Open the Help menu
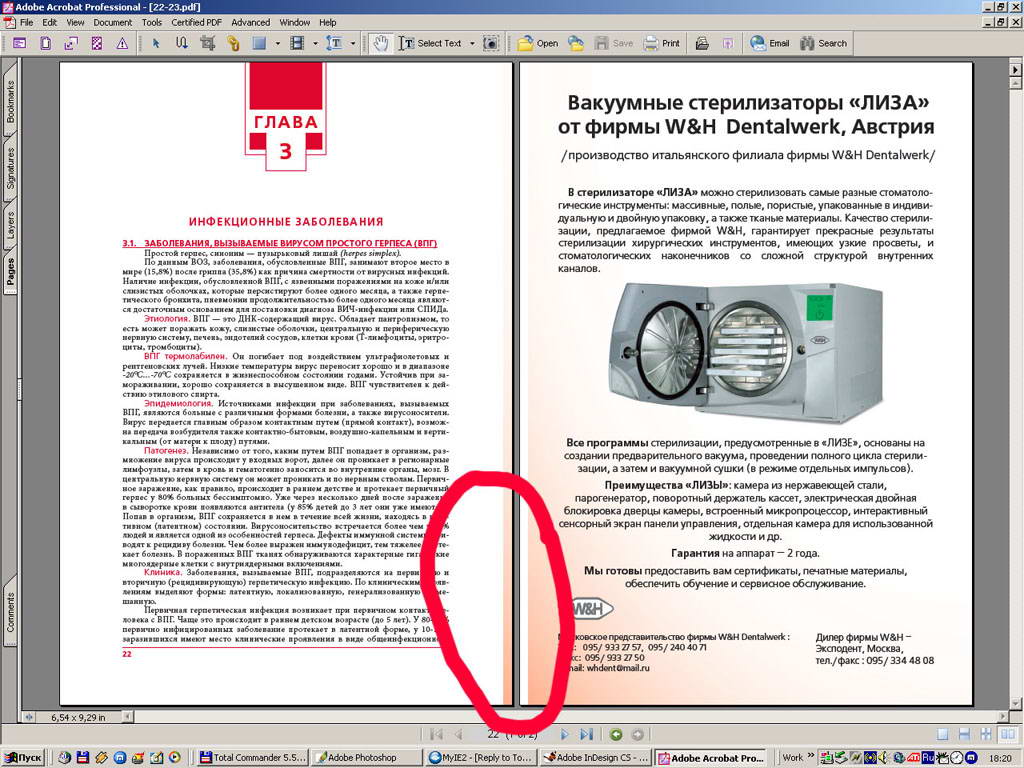 pos(328,22)
